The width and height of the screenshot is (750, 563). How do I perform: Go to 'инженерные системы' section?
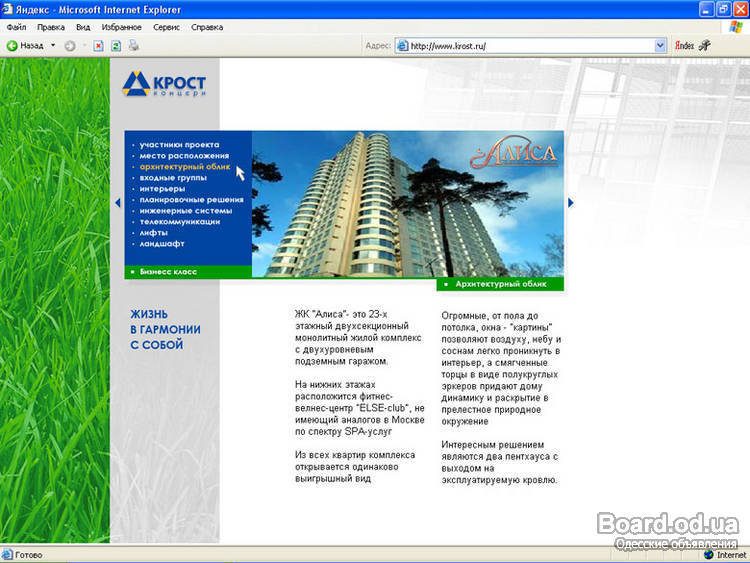(186, 211)
